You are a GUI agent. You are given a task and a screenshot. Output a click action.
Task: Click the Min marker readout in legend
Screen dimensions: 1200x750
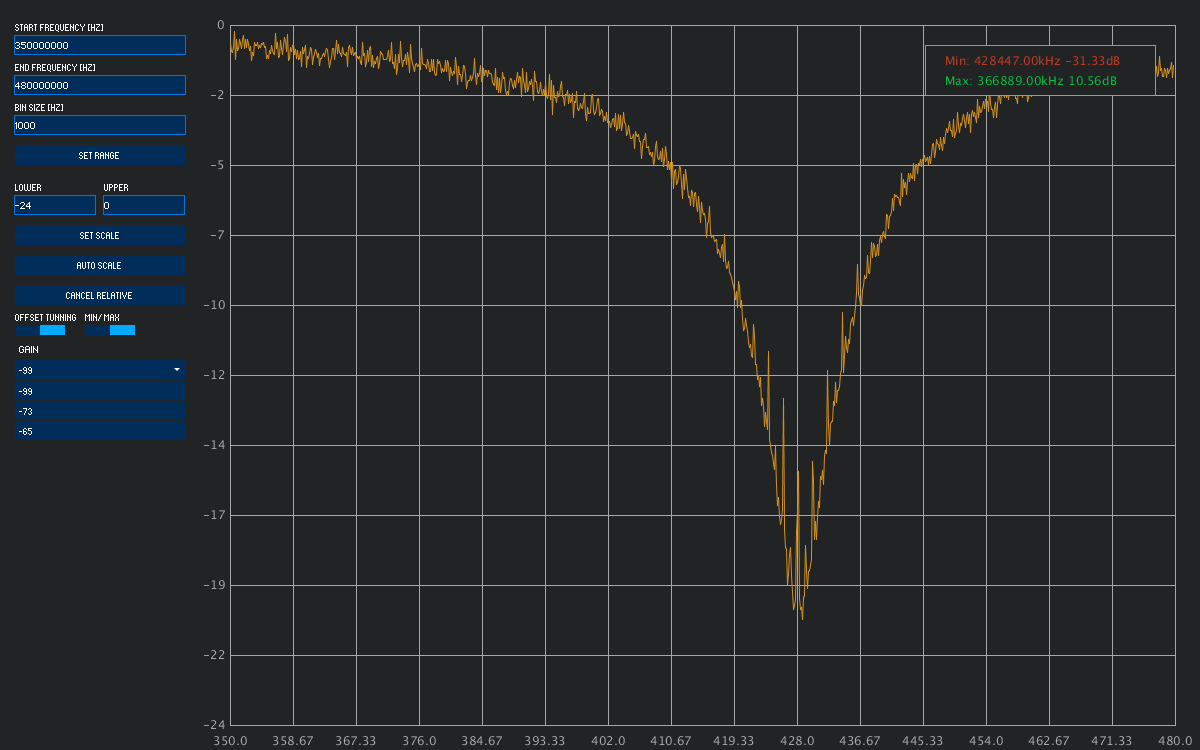[x=1032, y=61]
